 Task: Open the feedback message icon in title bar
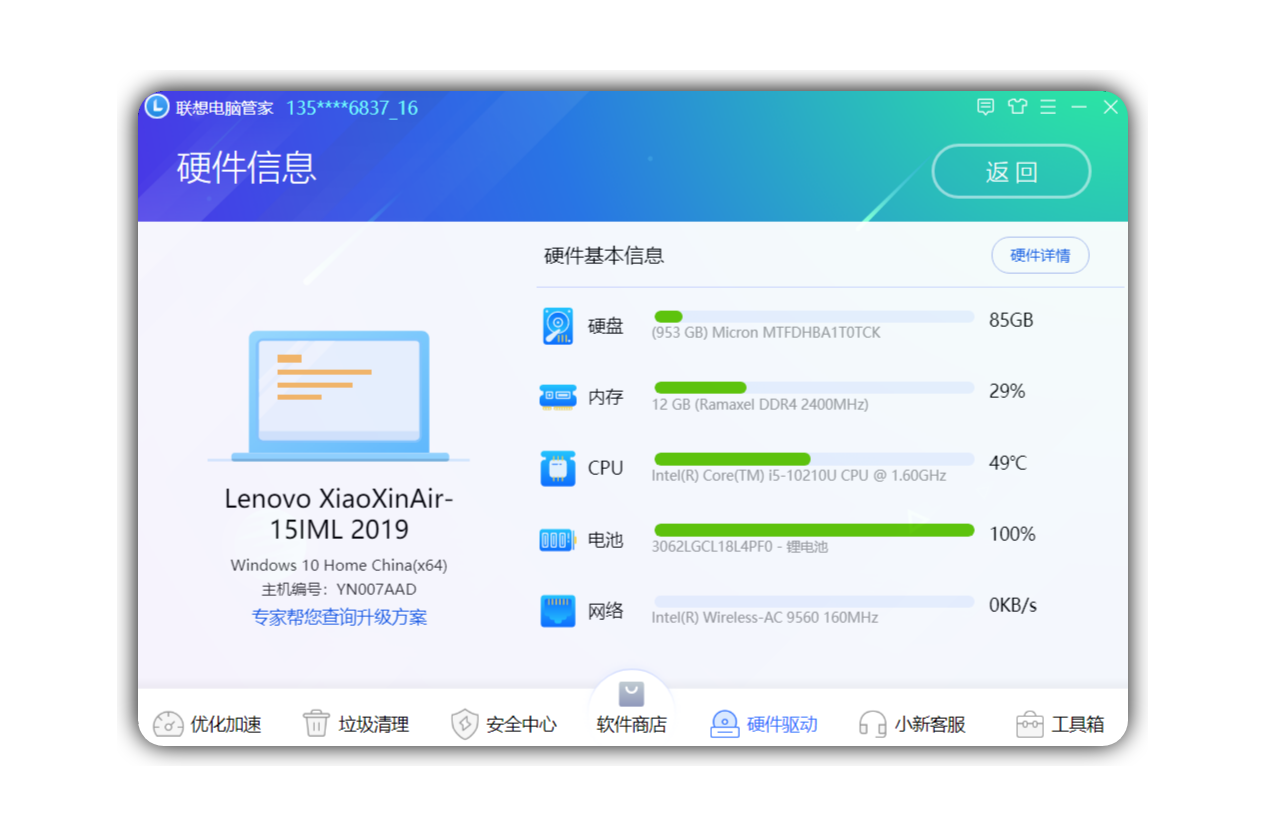985,106
